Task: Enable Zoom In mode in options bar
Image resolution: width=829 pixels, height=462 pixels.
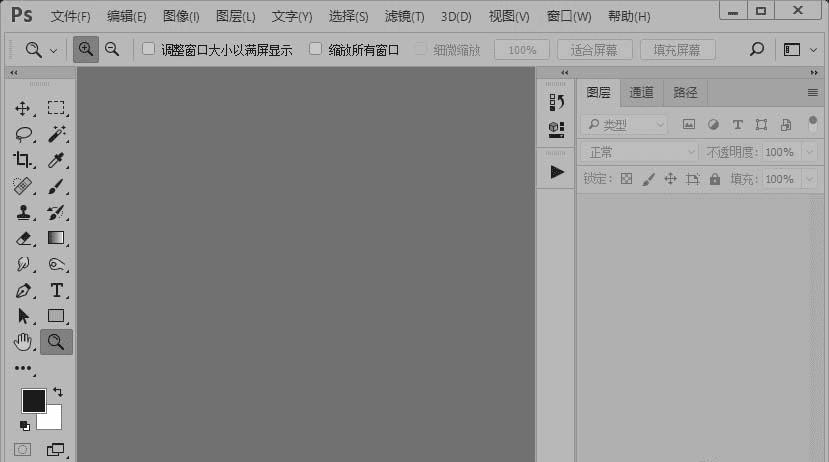Action: 86,50
